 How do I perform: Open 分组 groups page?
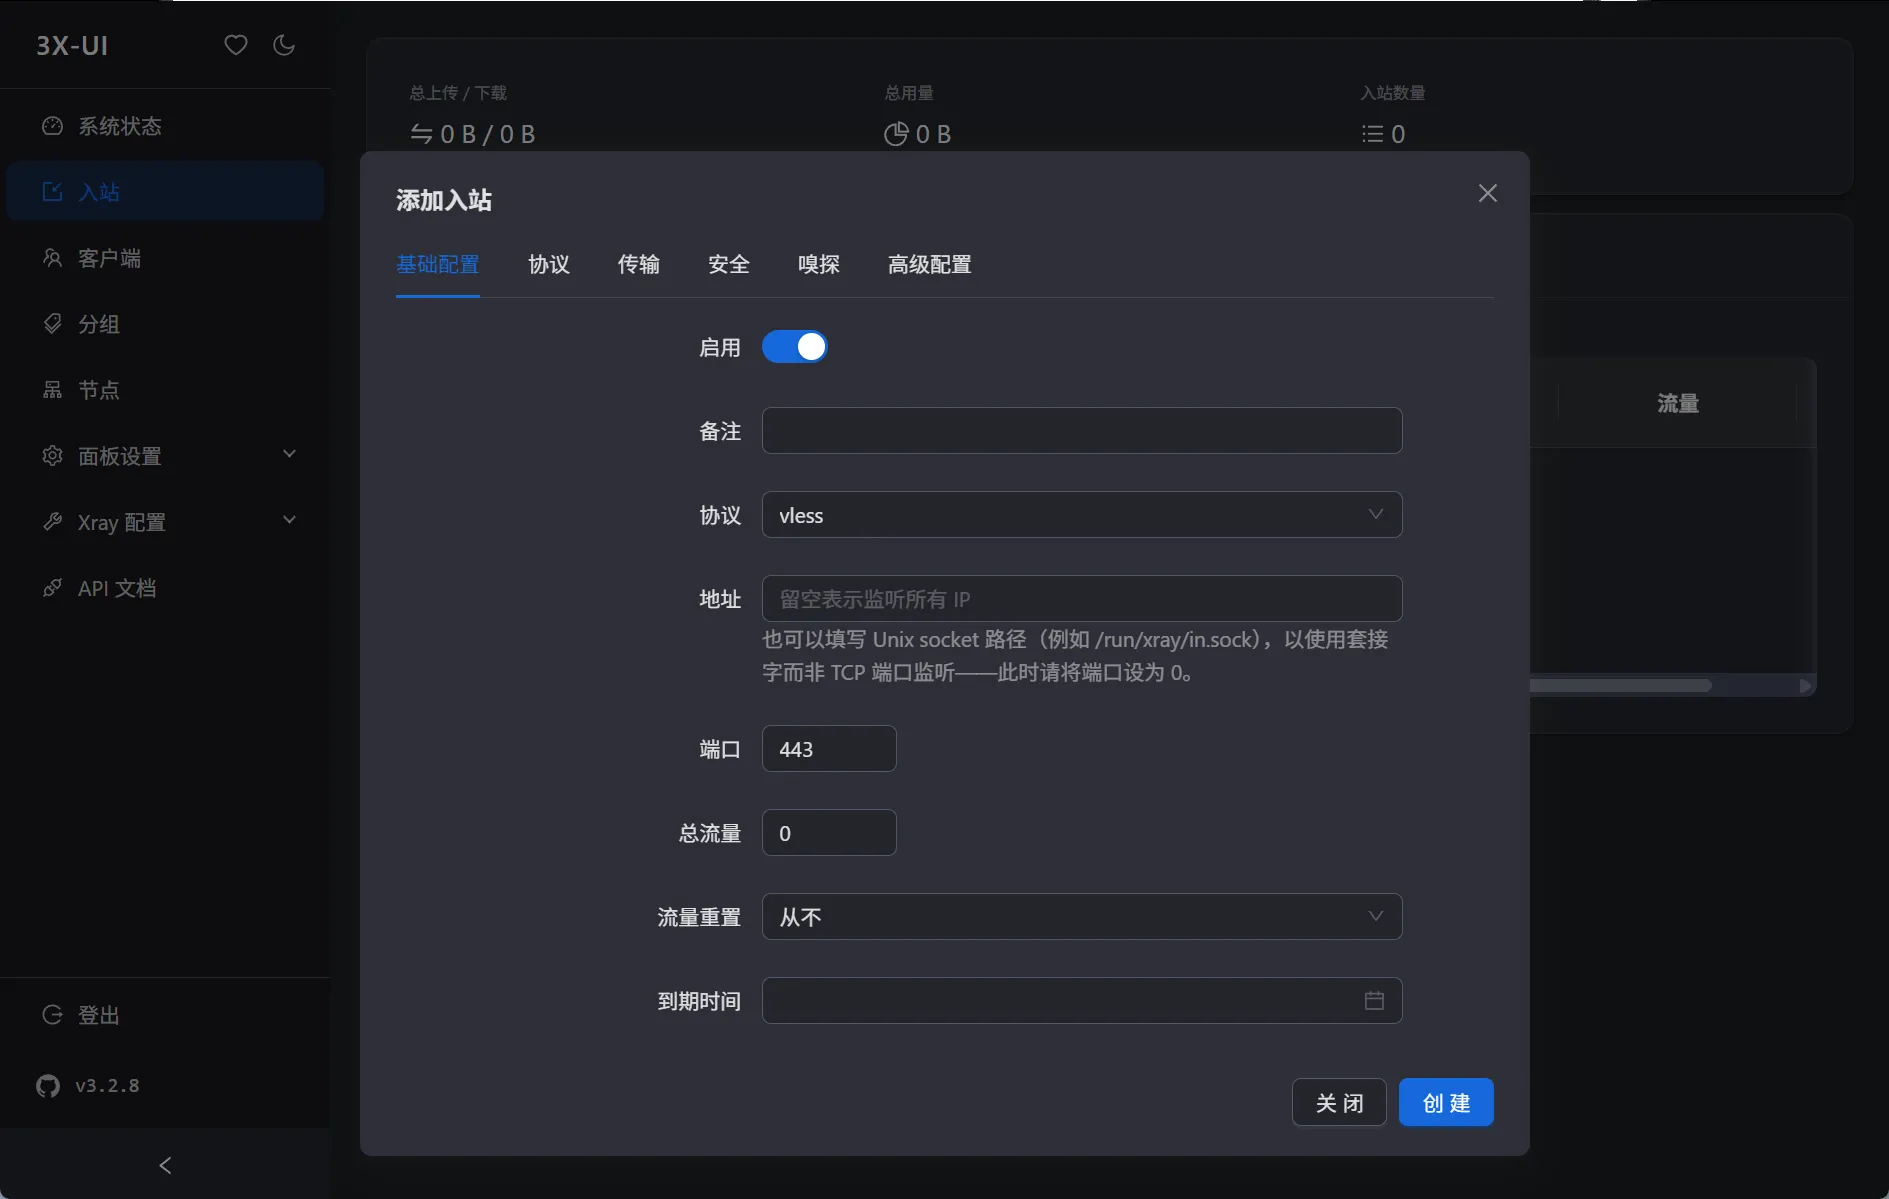[x=165, y=324]
